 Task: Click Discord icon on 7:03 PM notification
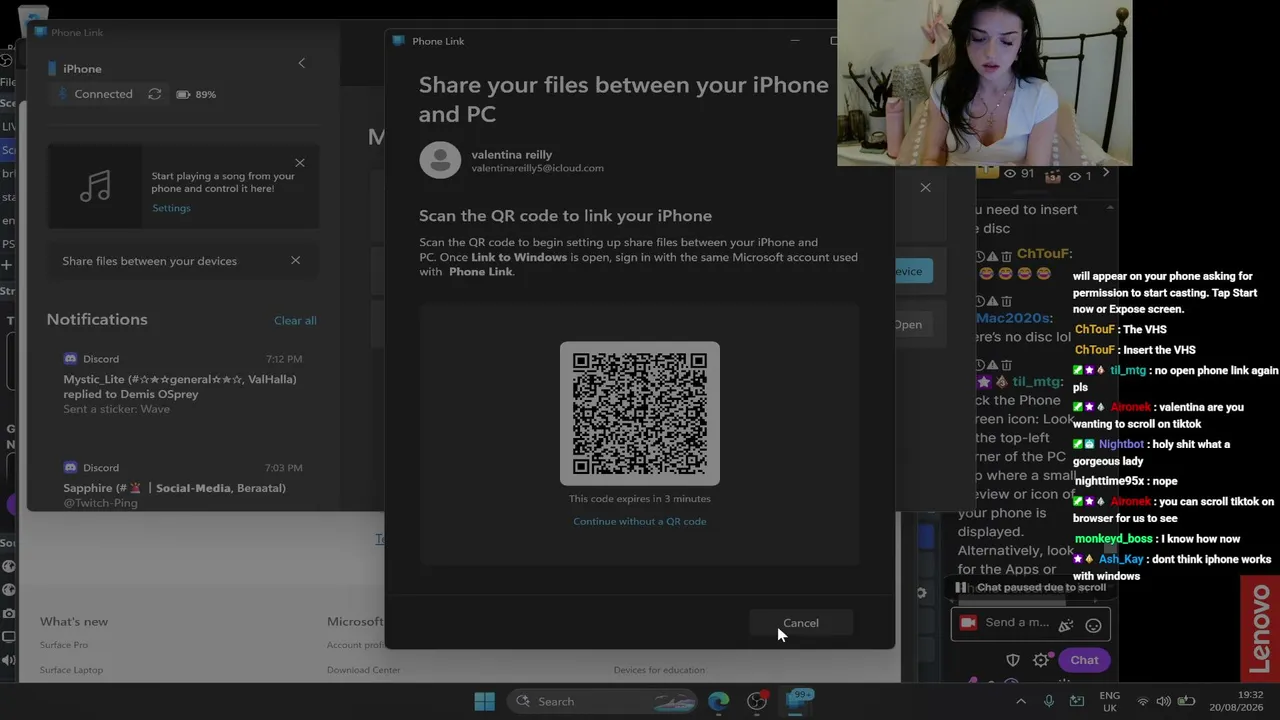(x=70, y=468)
